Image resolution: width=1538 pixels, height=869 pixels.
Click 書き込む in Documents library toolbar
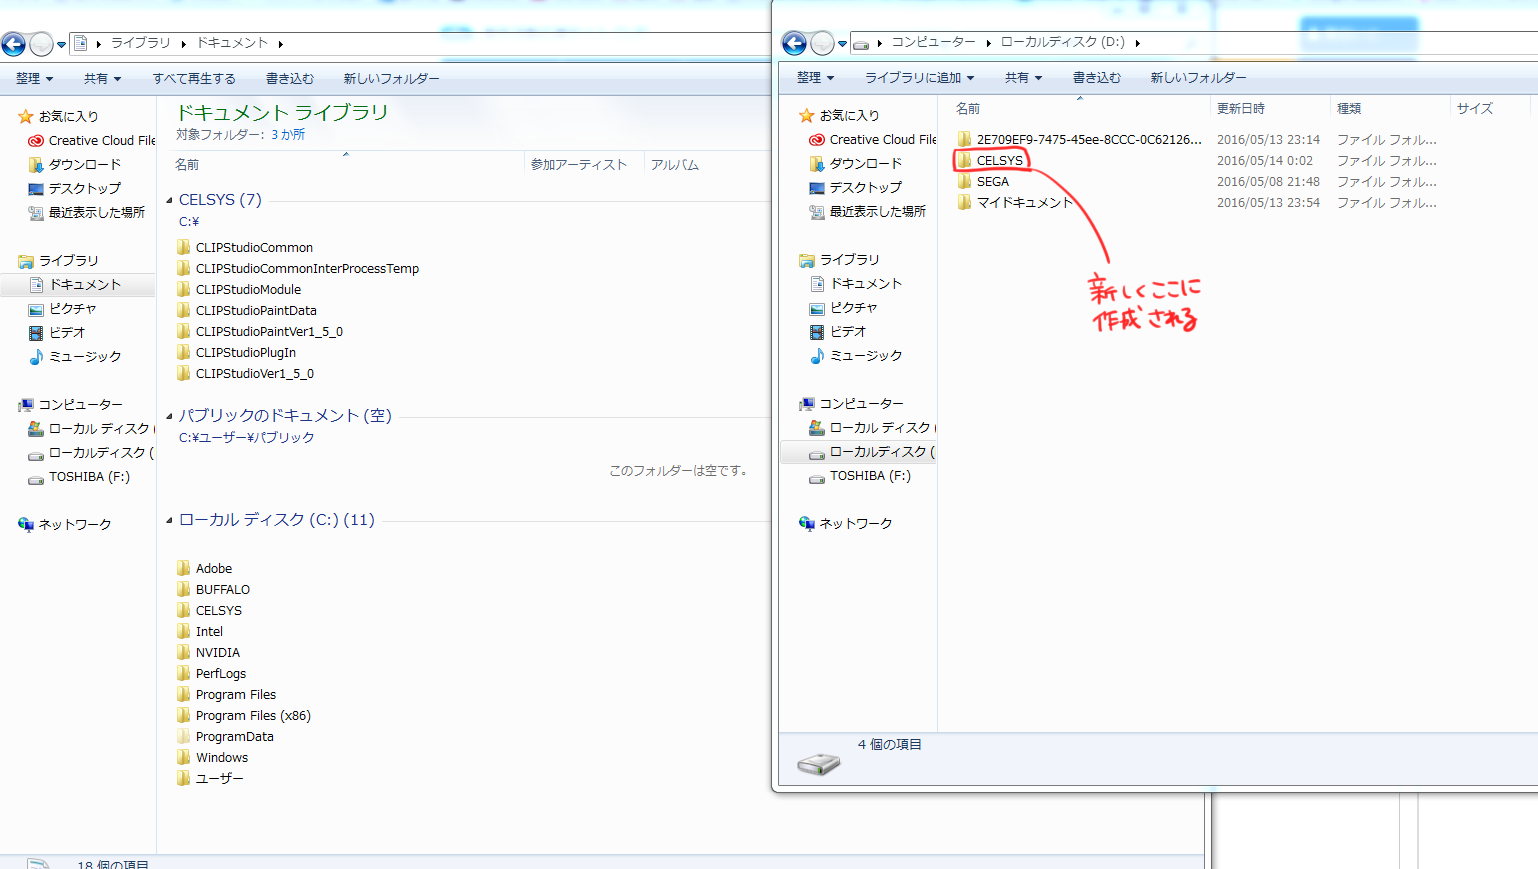(x=290, y=78)
